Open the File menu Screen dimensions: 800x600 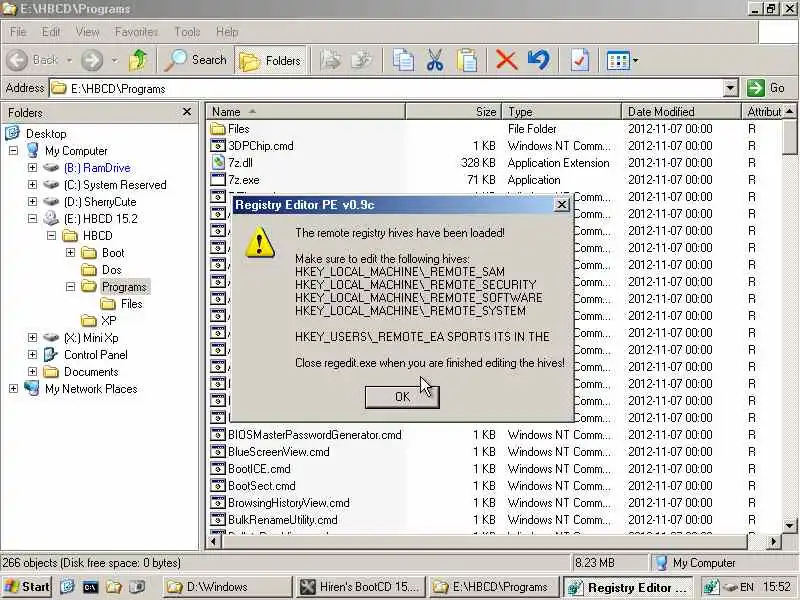[x=18, y=32]
